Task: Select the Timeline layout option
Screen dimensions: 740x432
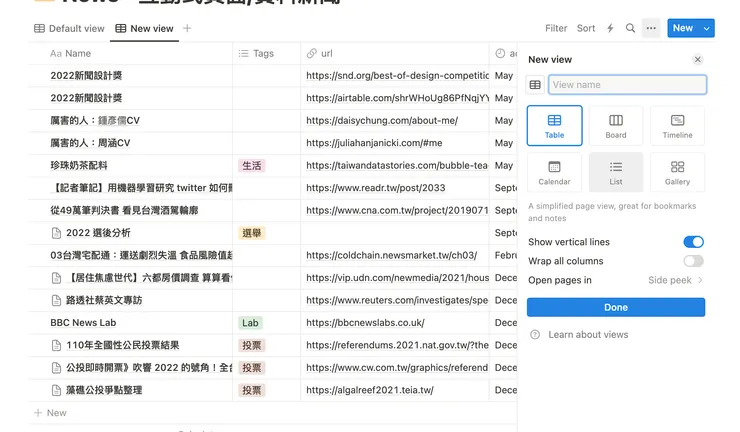Action: (677, 126)
